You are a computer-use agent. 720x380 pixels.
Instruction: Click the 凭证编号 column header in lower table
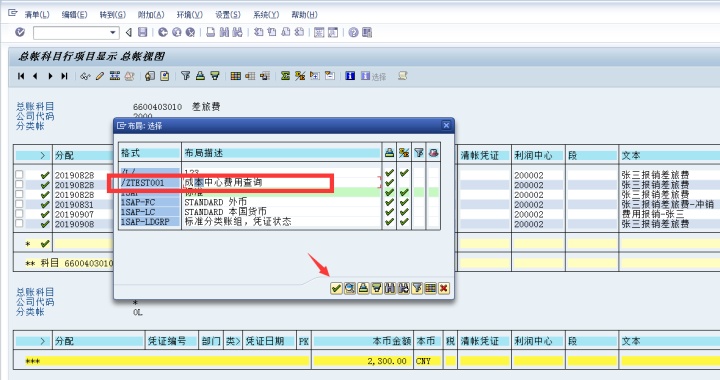coord(172,341)
